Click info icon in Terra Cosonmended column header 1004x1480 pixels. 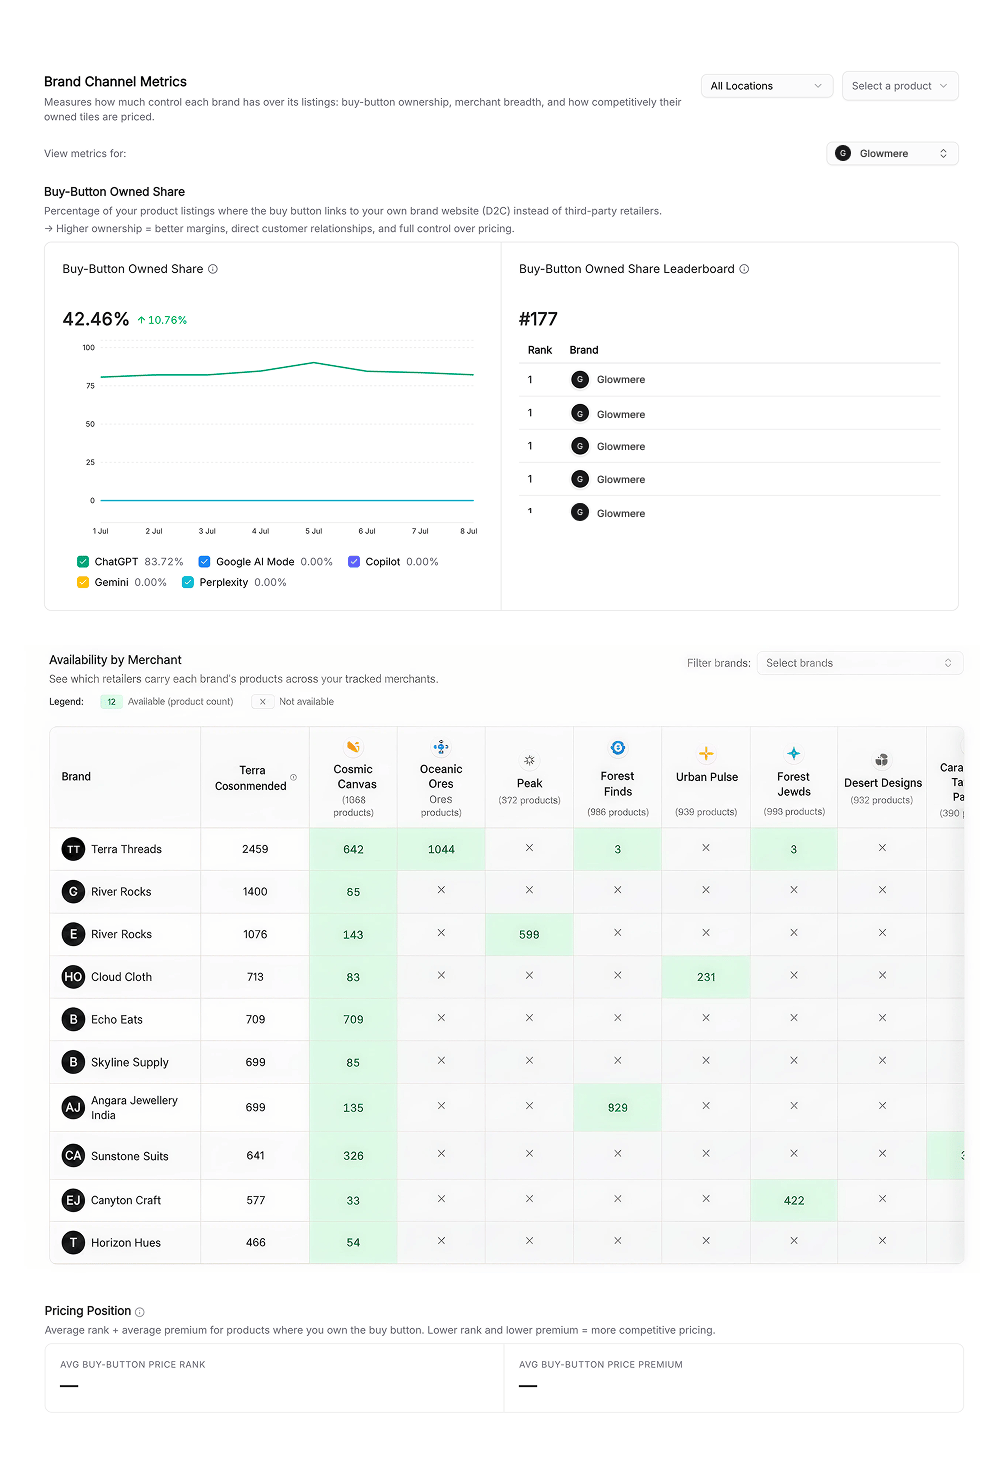(293, 777)
